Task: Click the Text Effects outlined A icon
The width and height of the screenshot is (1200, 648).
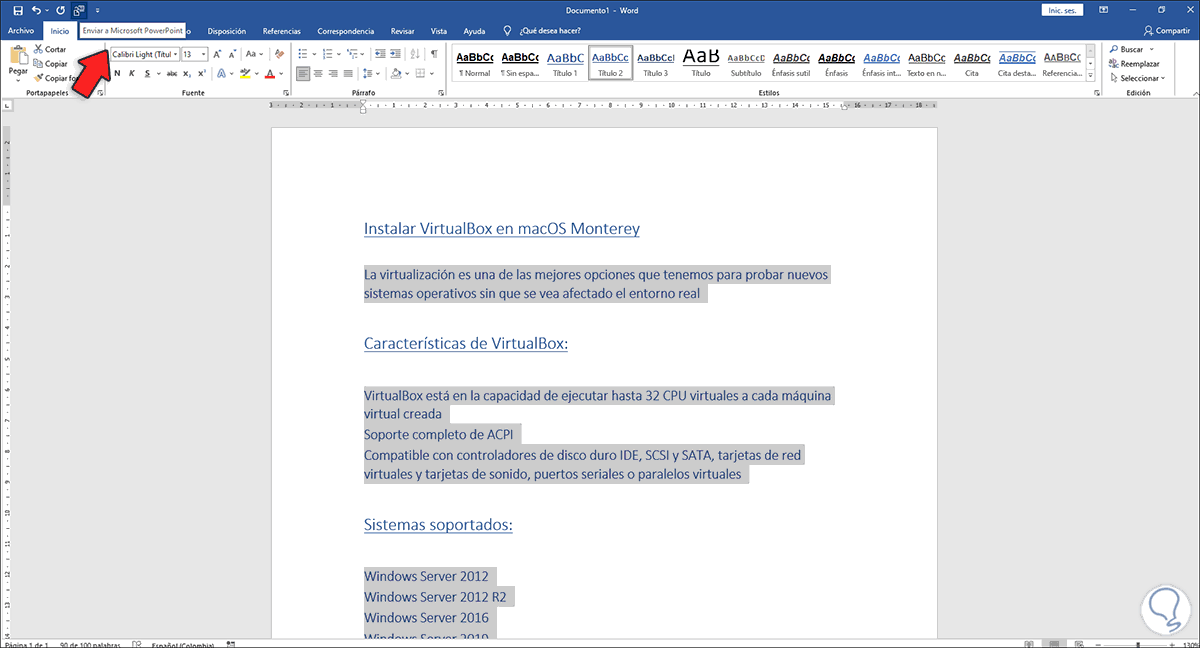Action: pyautogui.click(x=221, y=73)
